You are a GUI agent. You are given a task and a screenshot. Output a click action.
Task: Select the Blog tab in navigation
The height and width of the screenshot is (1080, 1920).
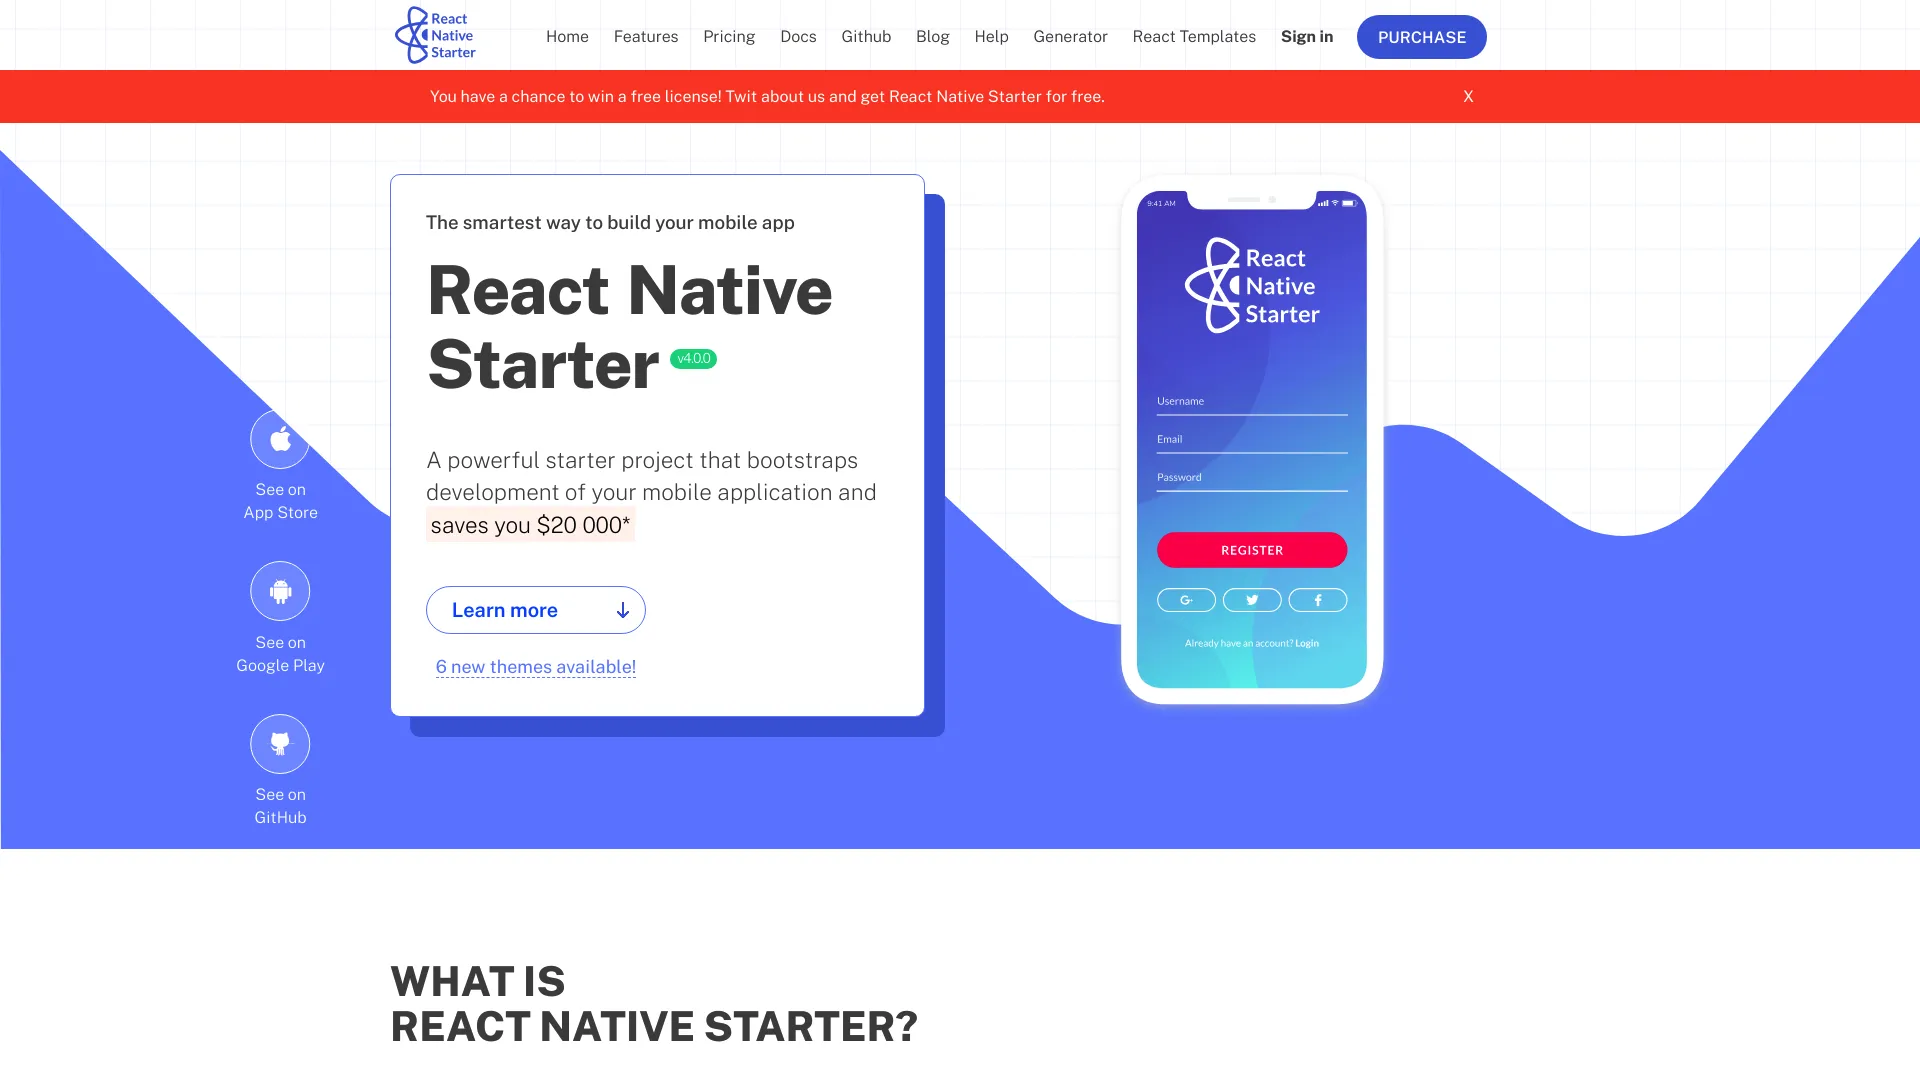[x=932, y=36]
